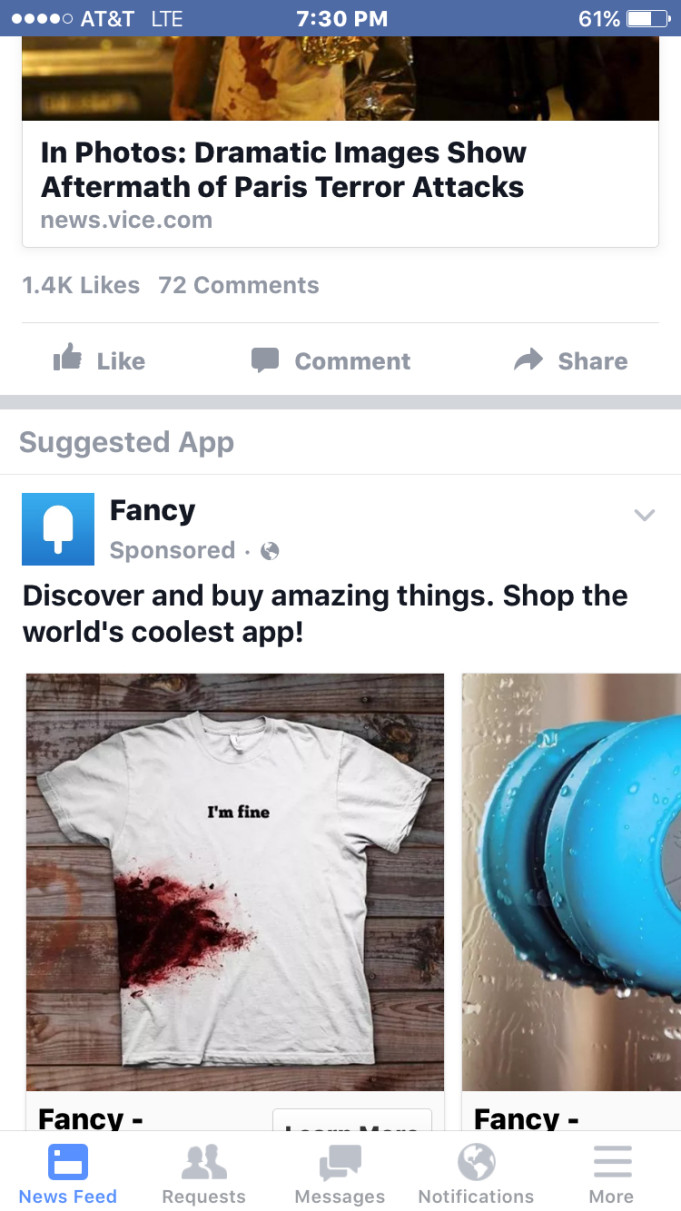The width and height of the screenshot is (681, 1211).
Task: Tap the globe public audience icon
Action: click(x=269, y=551)
